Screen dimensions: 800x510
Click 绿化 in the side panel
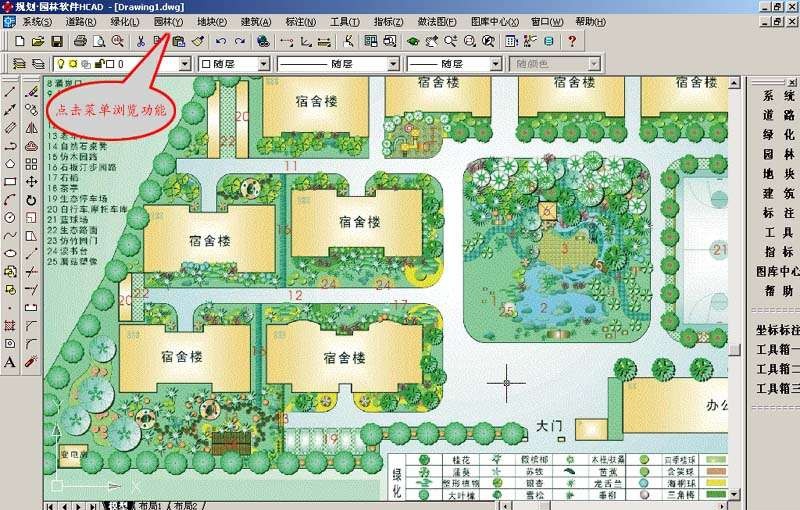779,135
